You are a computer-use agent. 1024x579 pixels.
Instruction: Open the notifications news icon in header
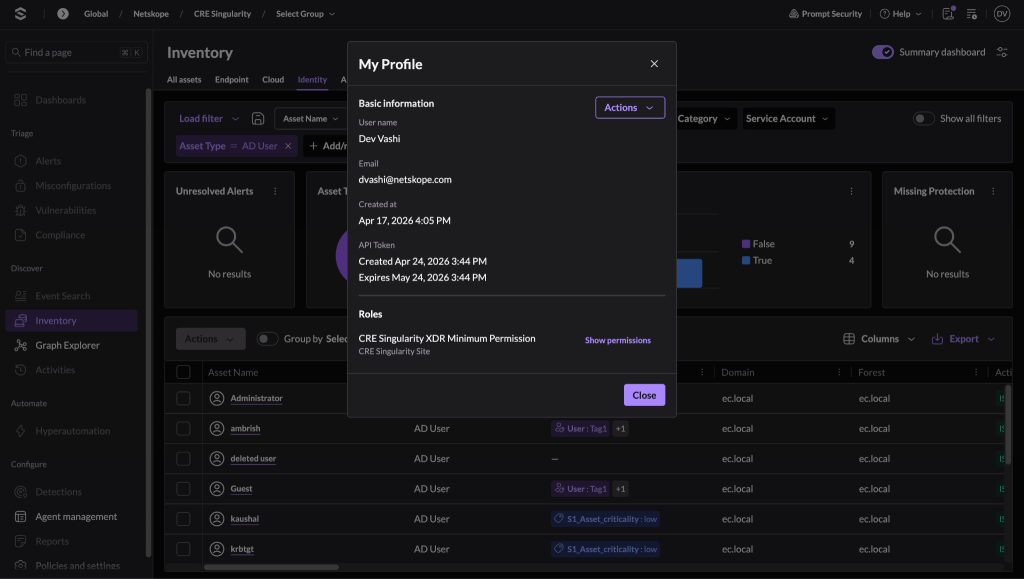coord(948,14)
